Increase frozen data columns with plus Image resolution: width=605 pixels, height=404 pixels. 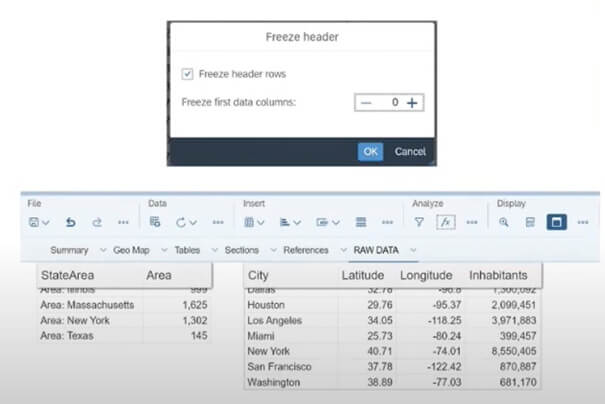[x=412, y=103]
